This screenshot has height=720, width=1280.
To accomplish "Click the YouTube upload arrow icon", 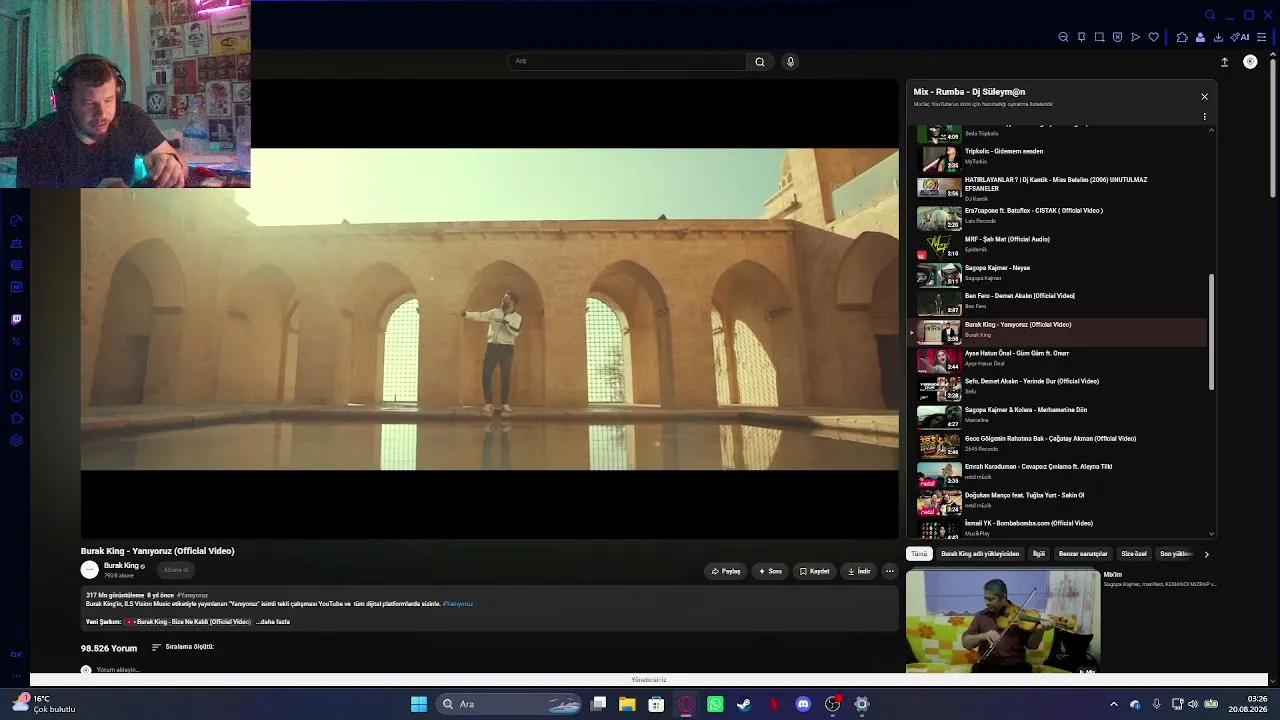I will [x=1224, y=62].
